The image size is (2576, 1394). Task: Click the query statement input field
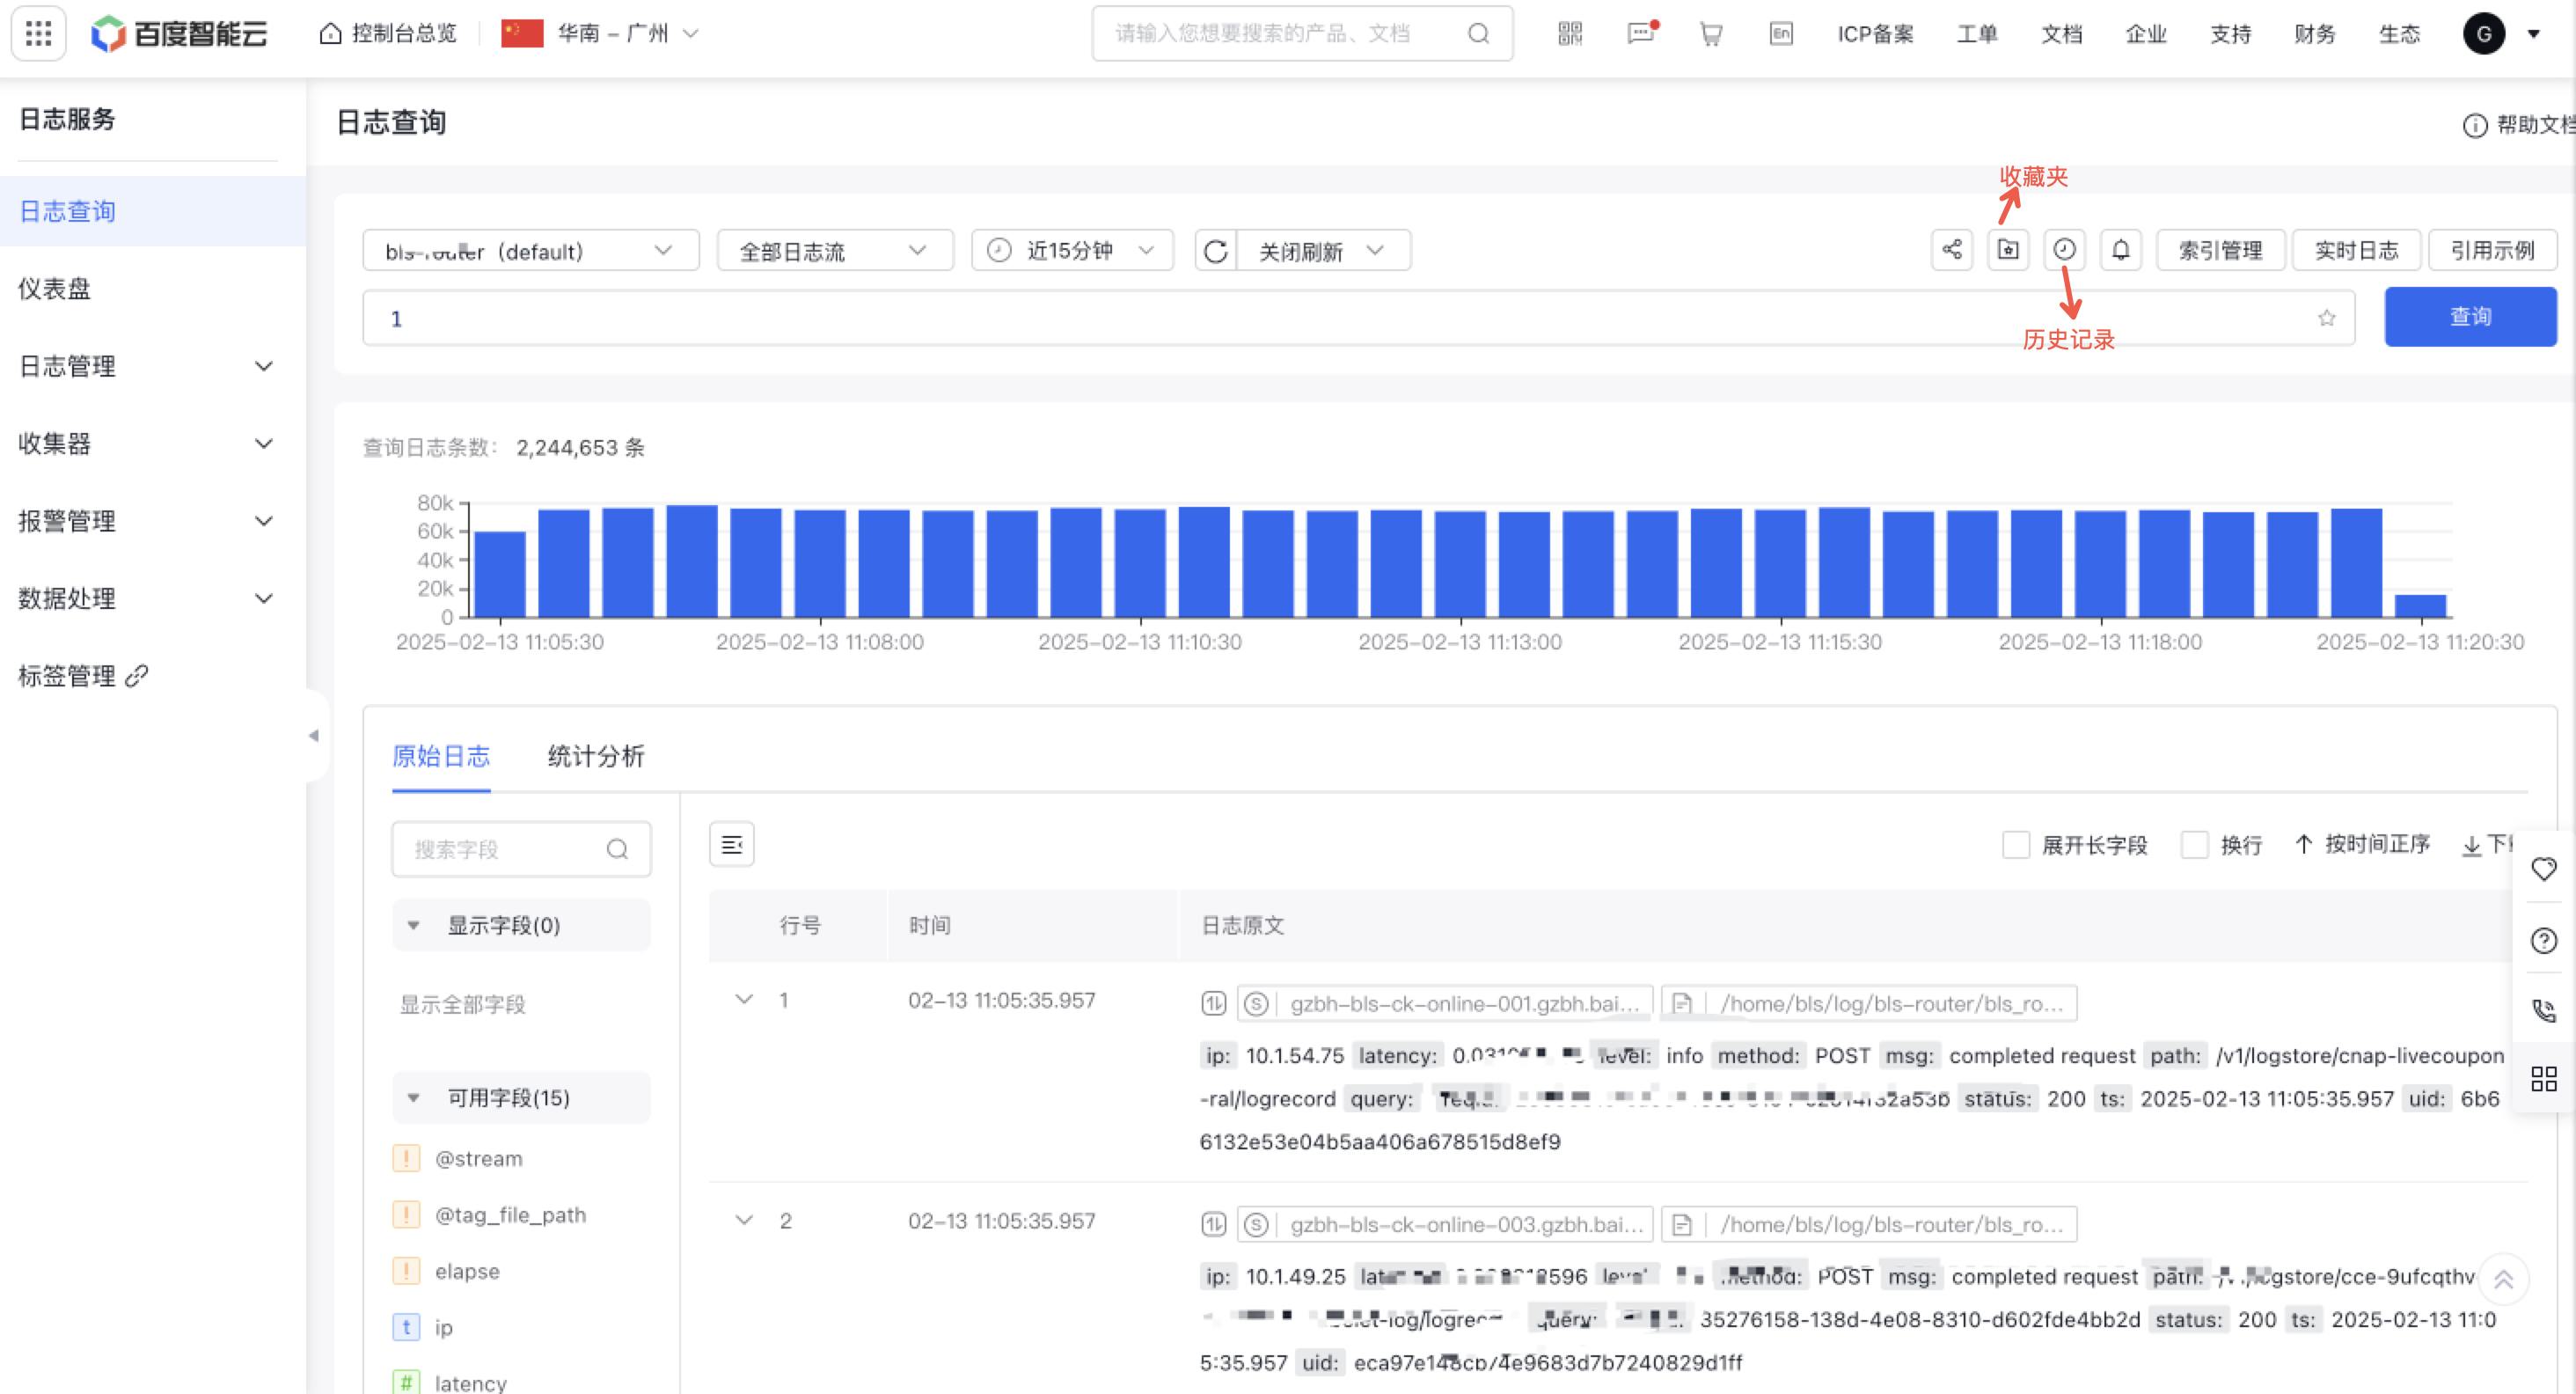click(1358, 318)
